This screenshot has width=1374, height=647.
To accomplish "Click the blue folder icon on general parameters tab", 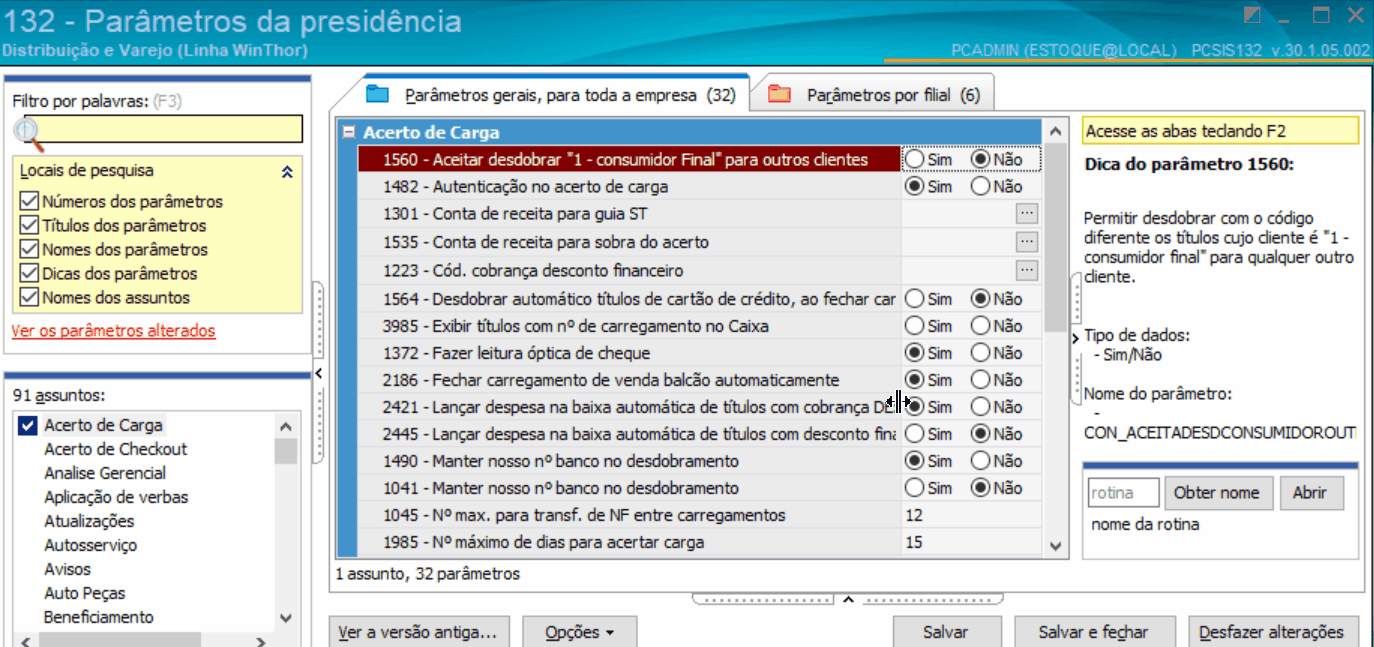I will pyautogui.click(x=377, y=95).
